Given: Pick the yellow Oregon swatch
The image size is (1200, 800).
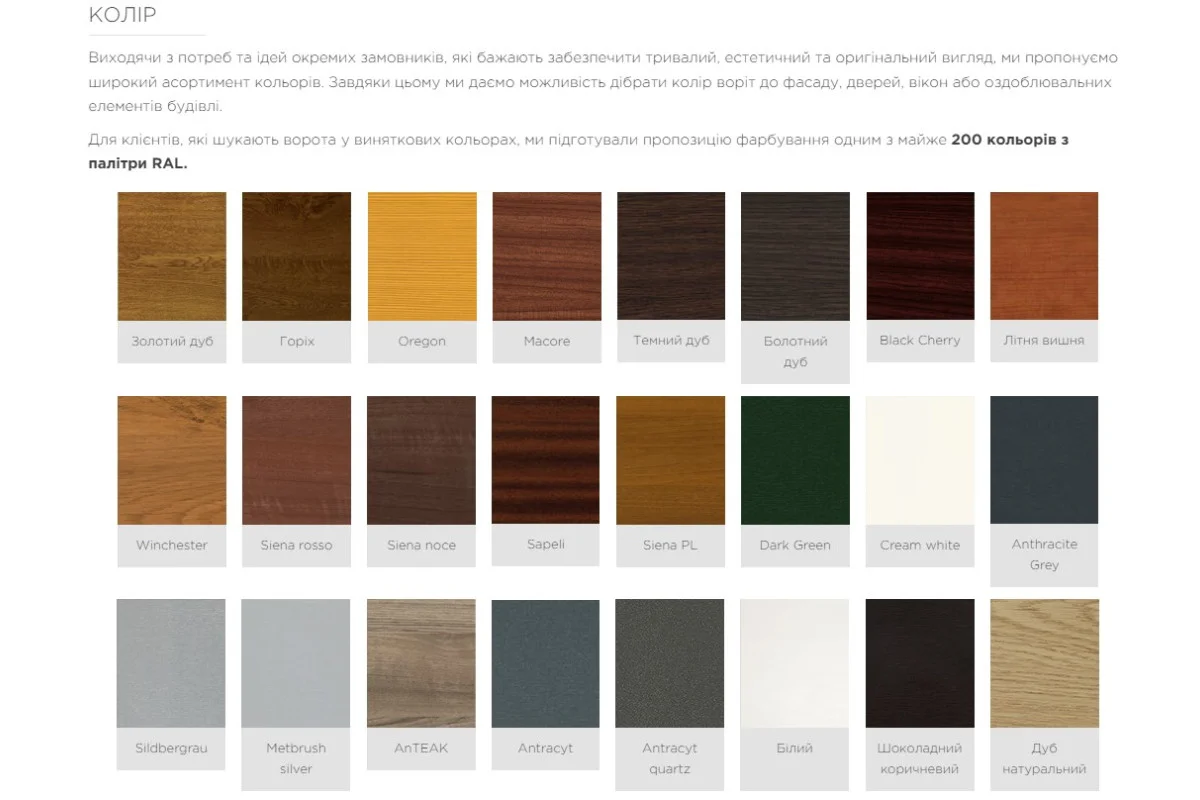Looking at the screenshot, I should (x=421, y=256).
